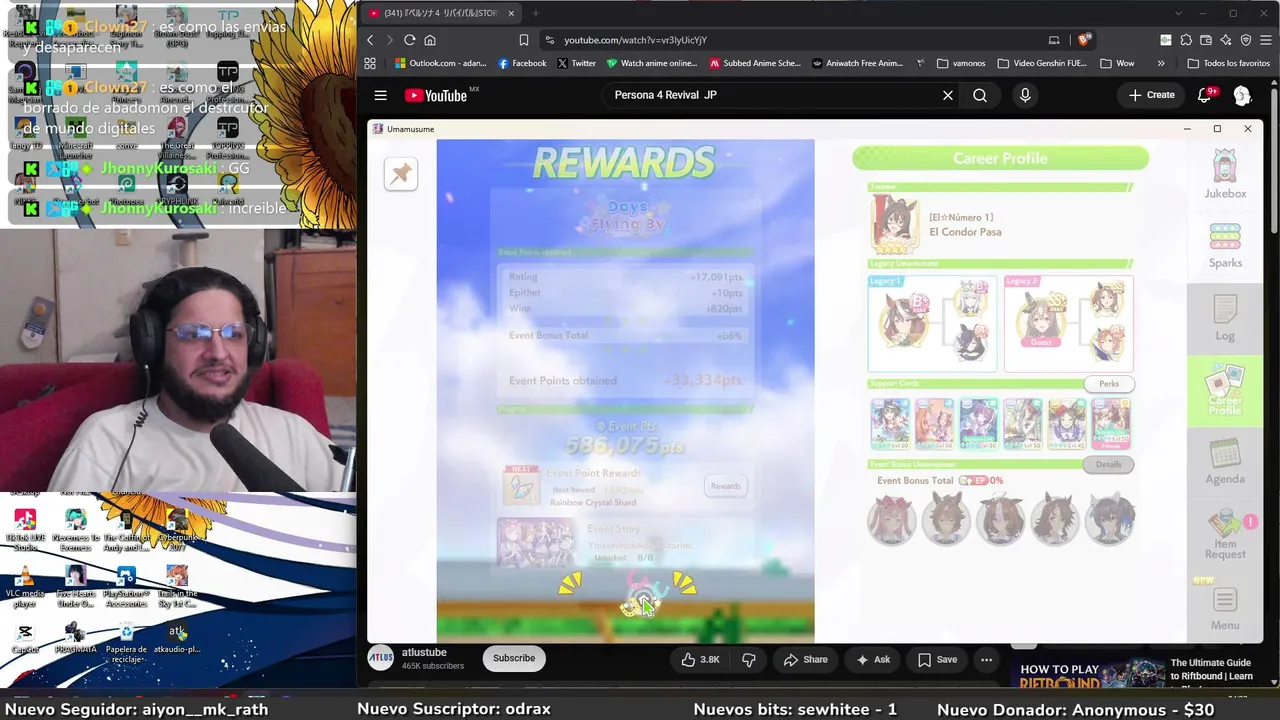The width and height of the screenshot is (1280, 720).
Task: Open the Twitter bookmark
Action: 577,63
